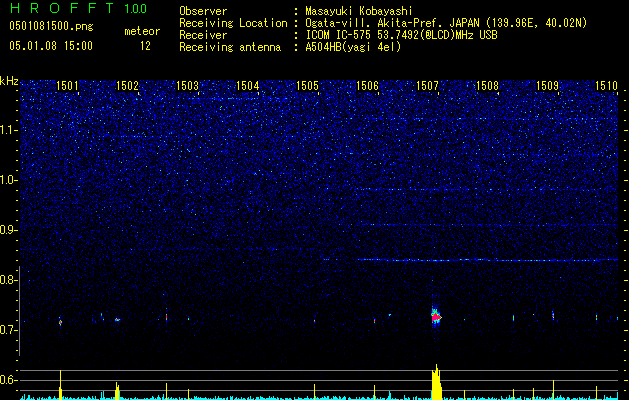Click the ICOM IC-575 receiver frequency text

coord(401,35)
